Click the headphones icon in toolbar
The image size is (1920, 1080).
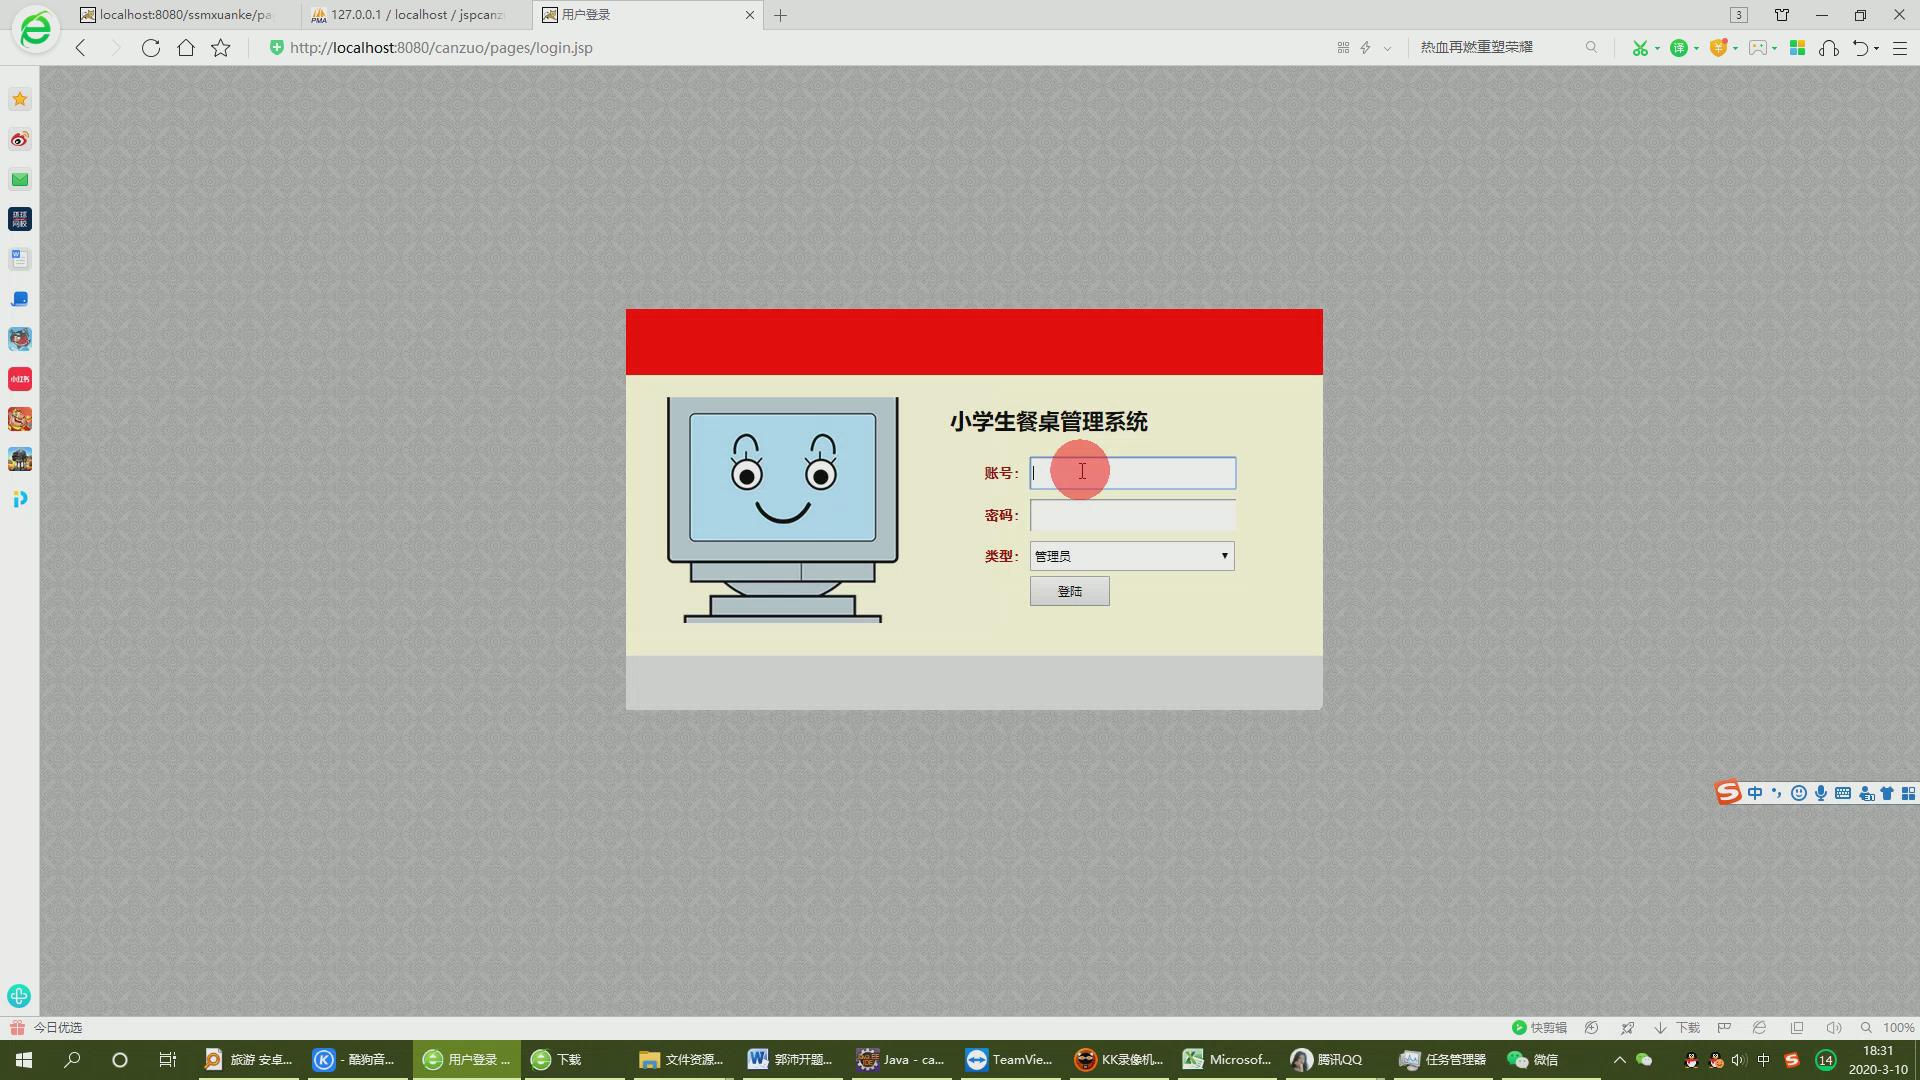coord(1829,48)
